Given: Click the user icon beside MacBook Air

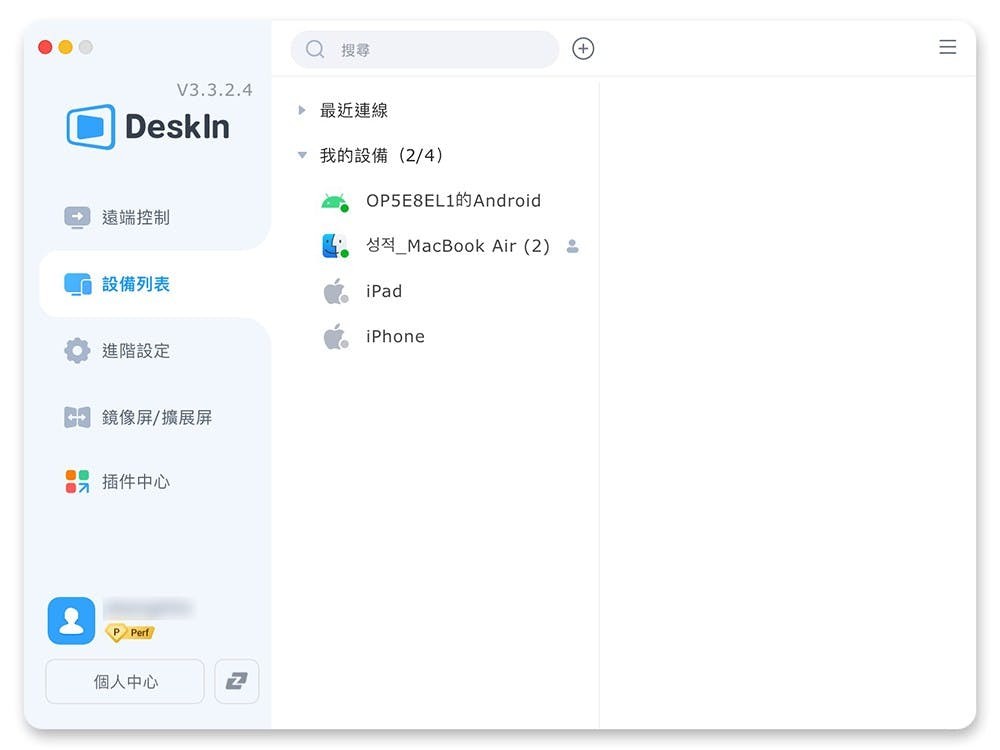Looking at the screenshot, I should pyautogui.click(x=573, y=246).
